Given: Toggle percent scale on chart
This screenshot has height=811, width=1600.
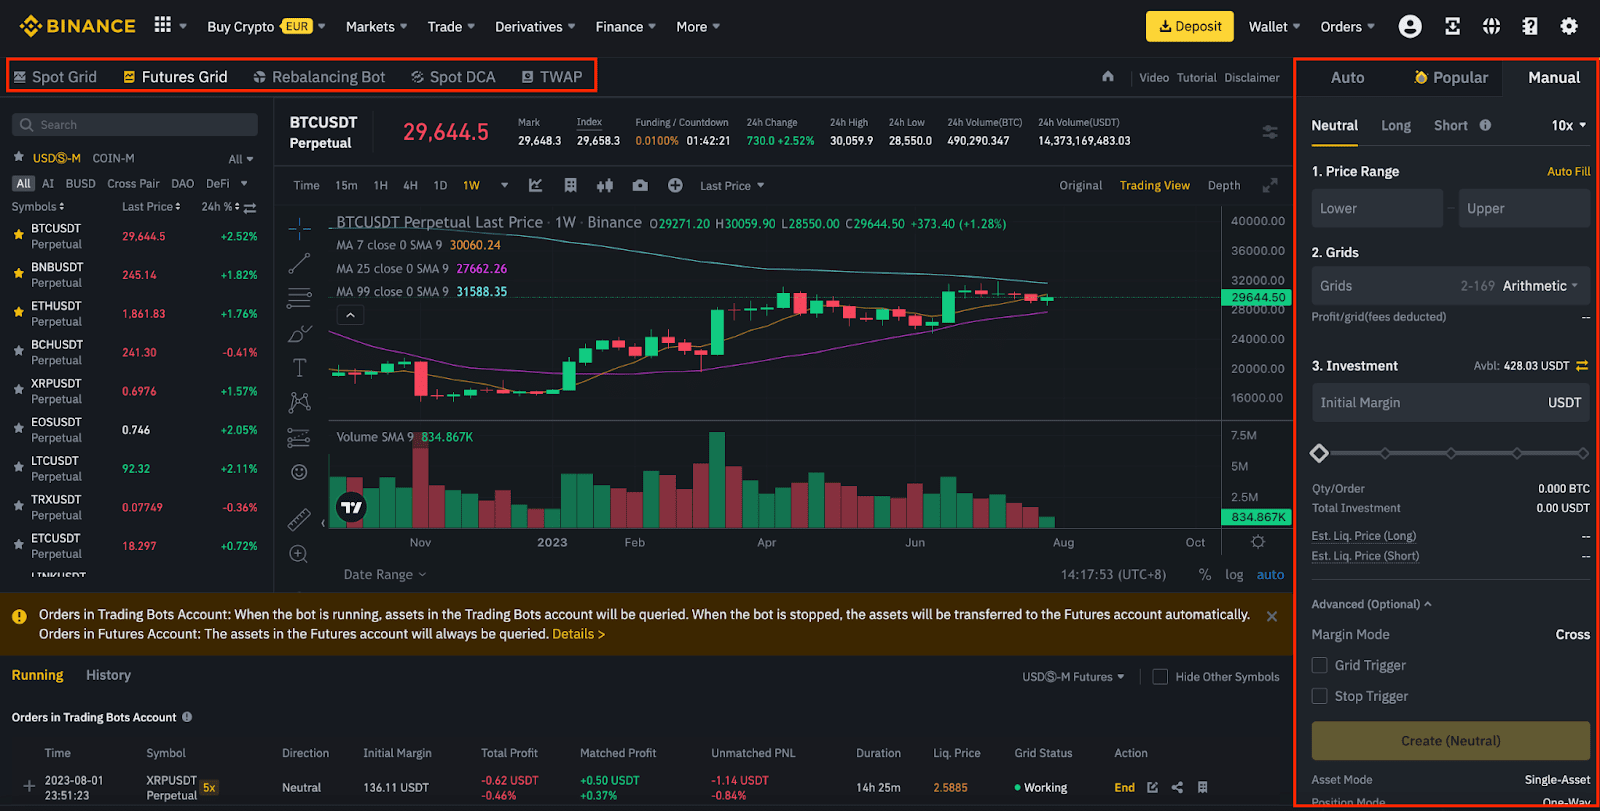Looking at the screenshot, I should coord(1205,575).
